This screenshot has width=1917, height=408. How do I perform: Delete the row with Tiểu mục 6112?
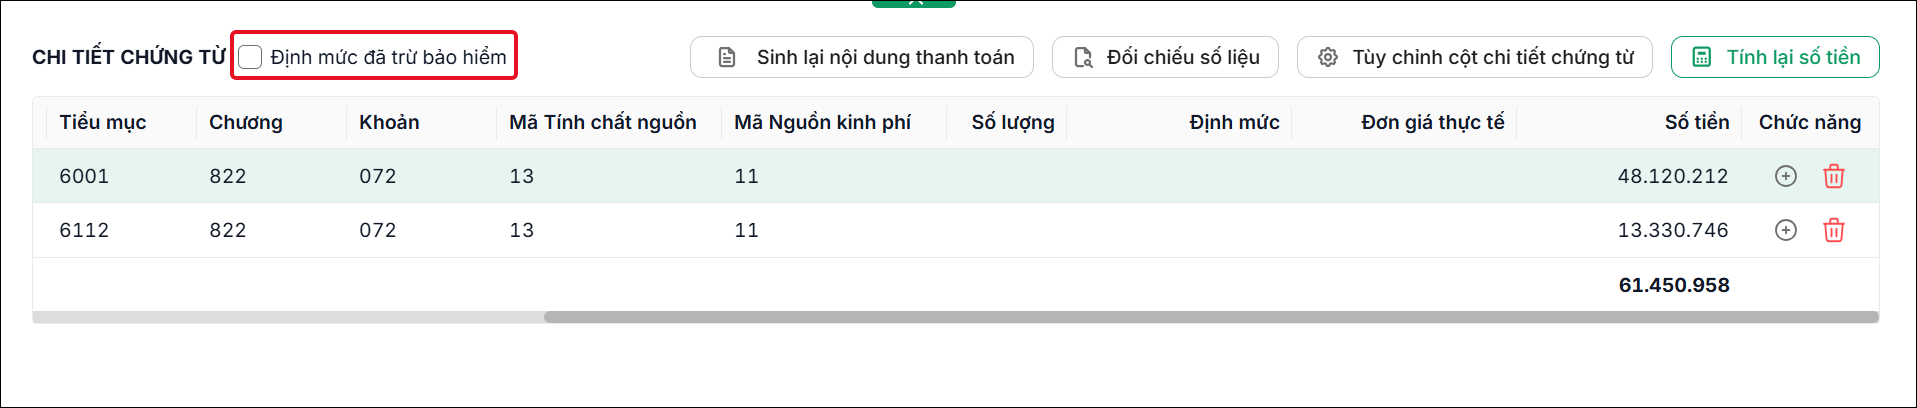(1833, 230)
